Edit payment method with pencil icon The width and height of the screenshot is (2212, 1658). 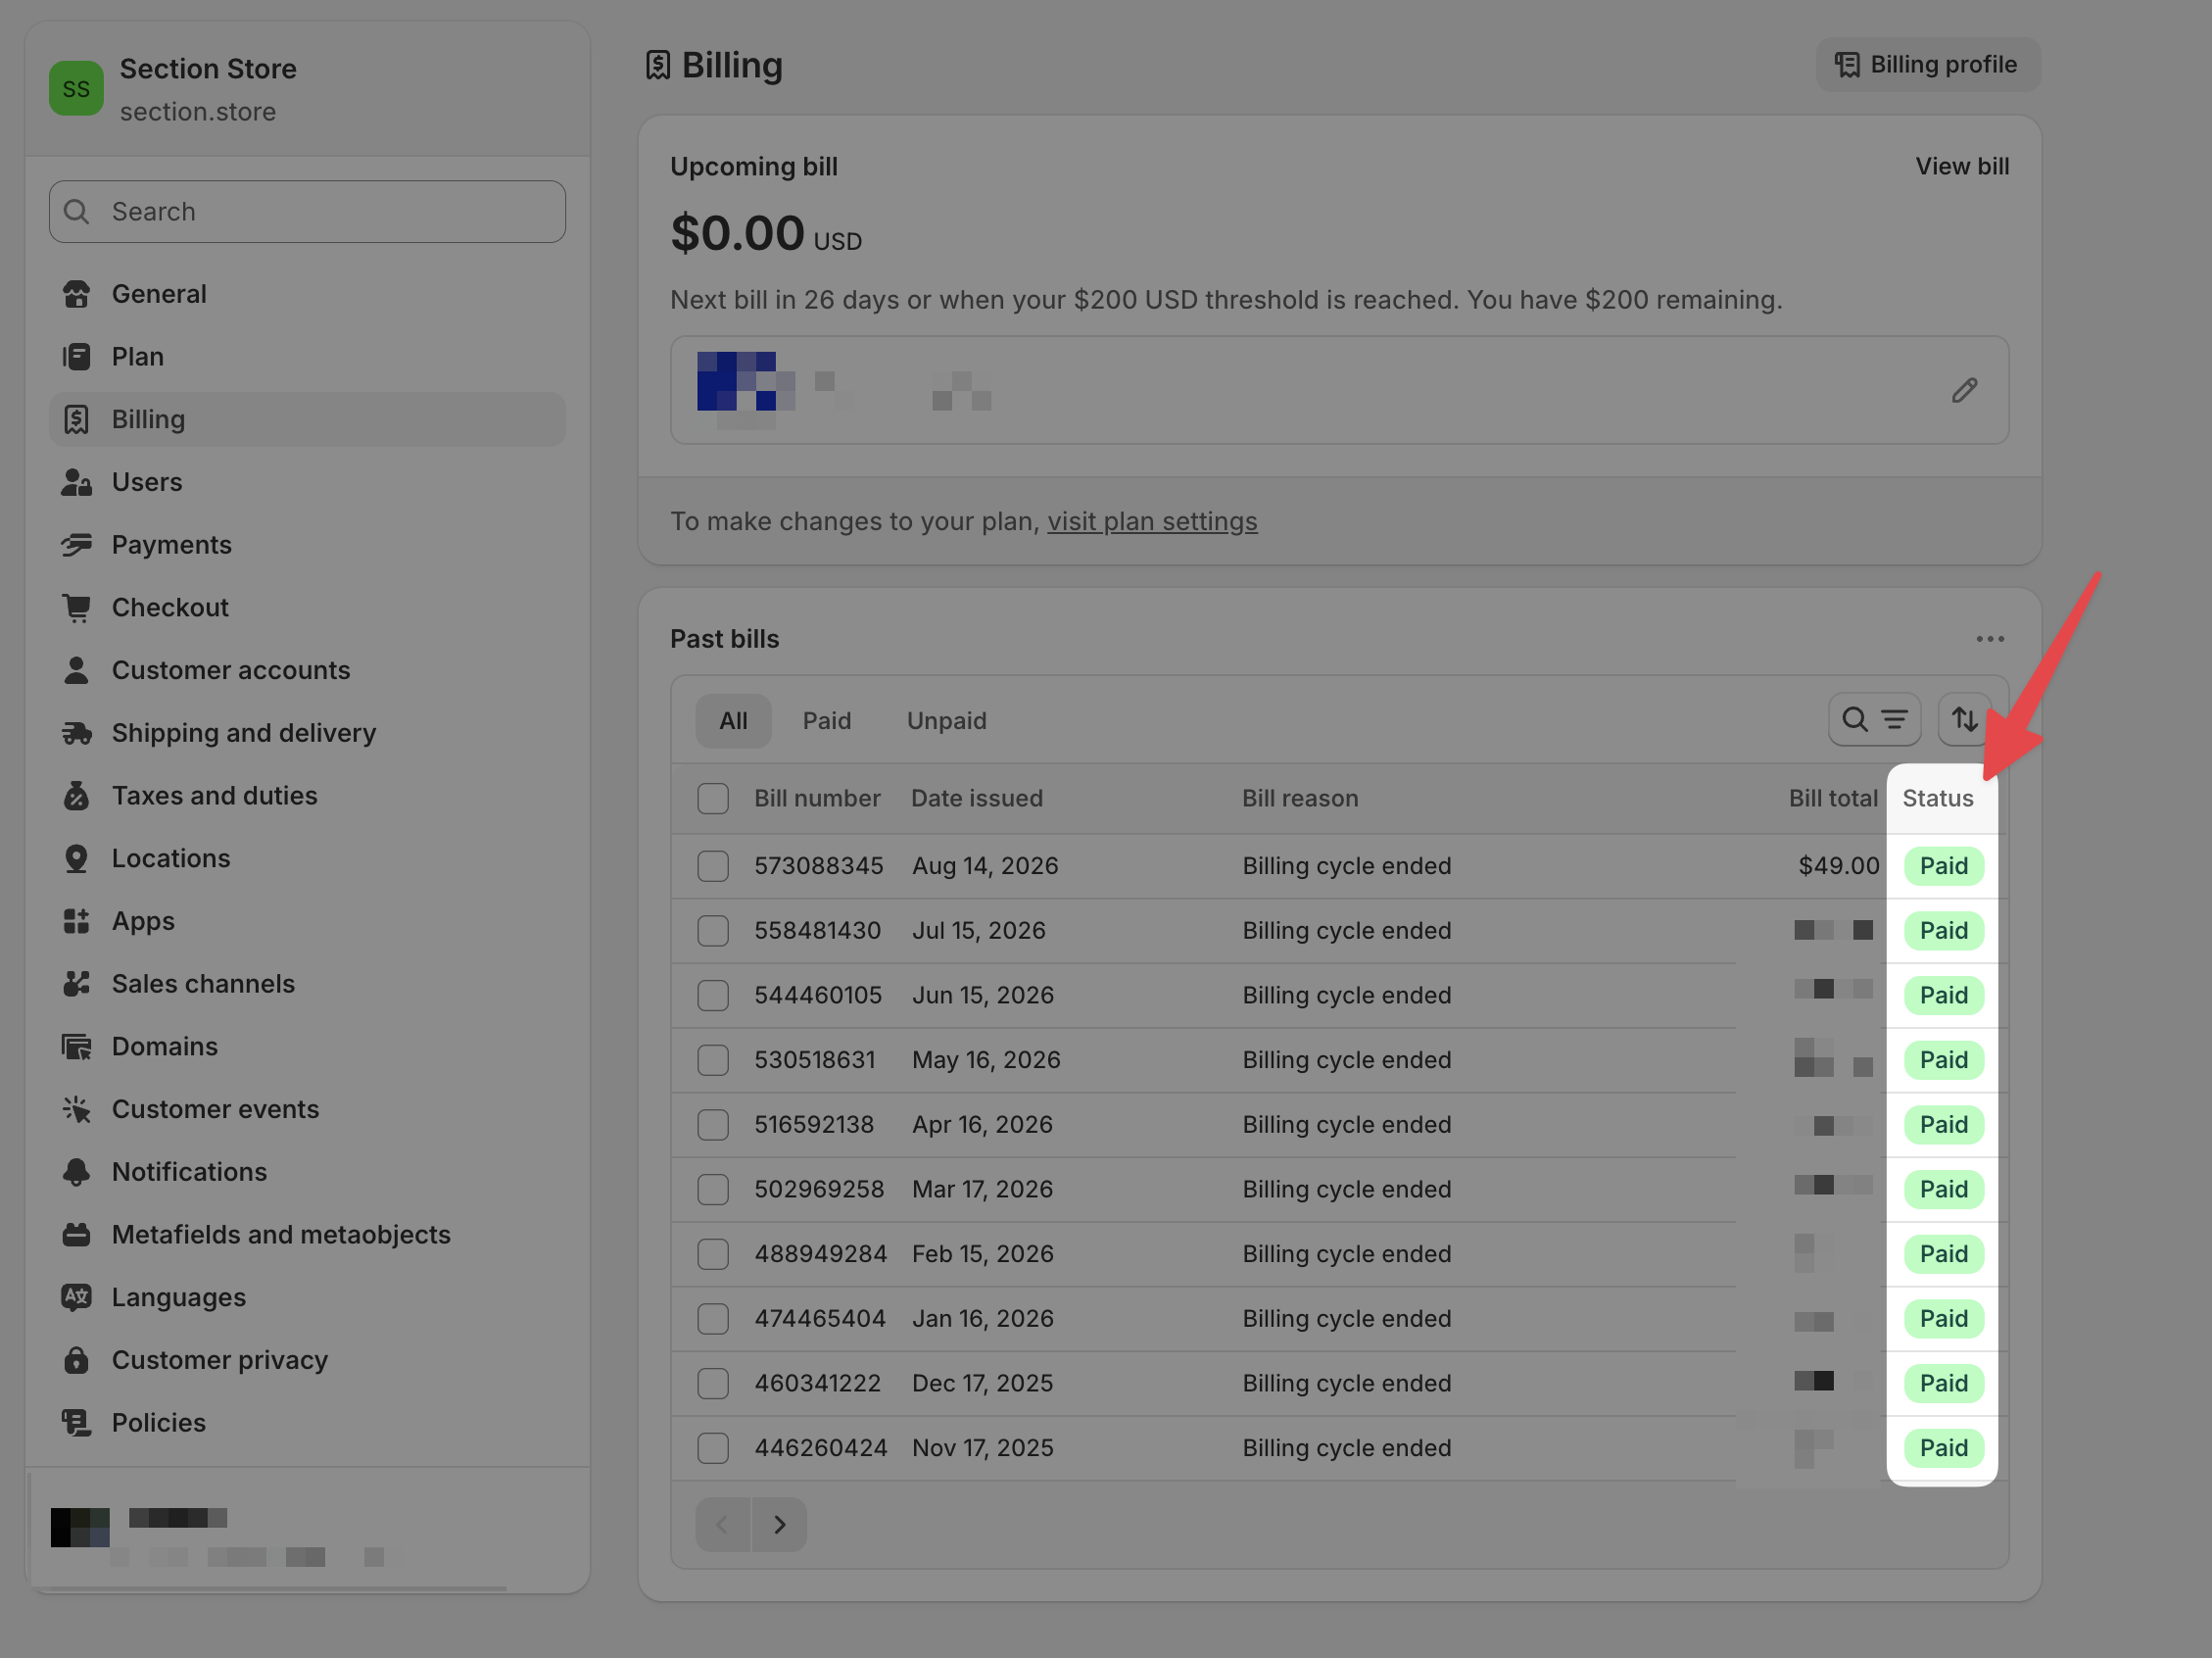(x=1964, y=390)
